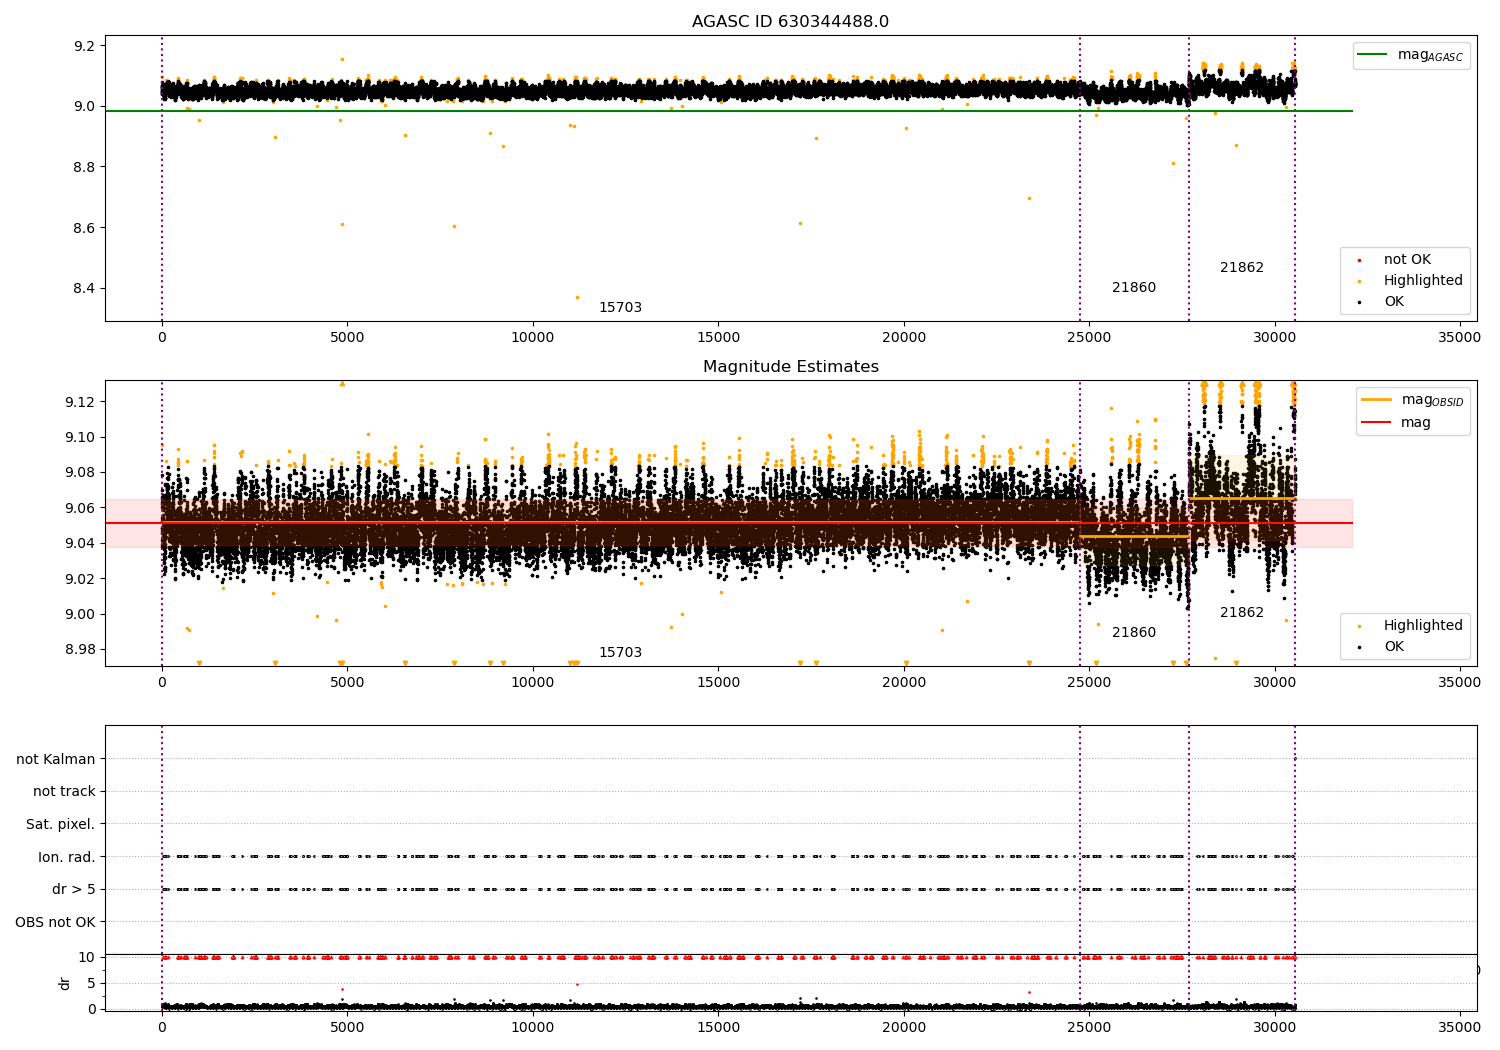1500x1050 pixels.
Task: Click 'OK' in the Magnitude Estimates legend
Action: (1394, 647)
